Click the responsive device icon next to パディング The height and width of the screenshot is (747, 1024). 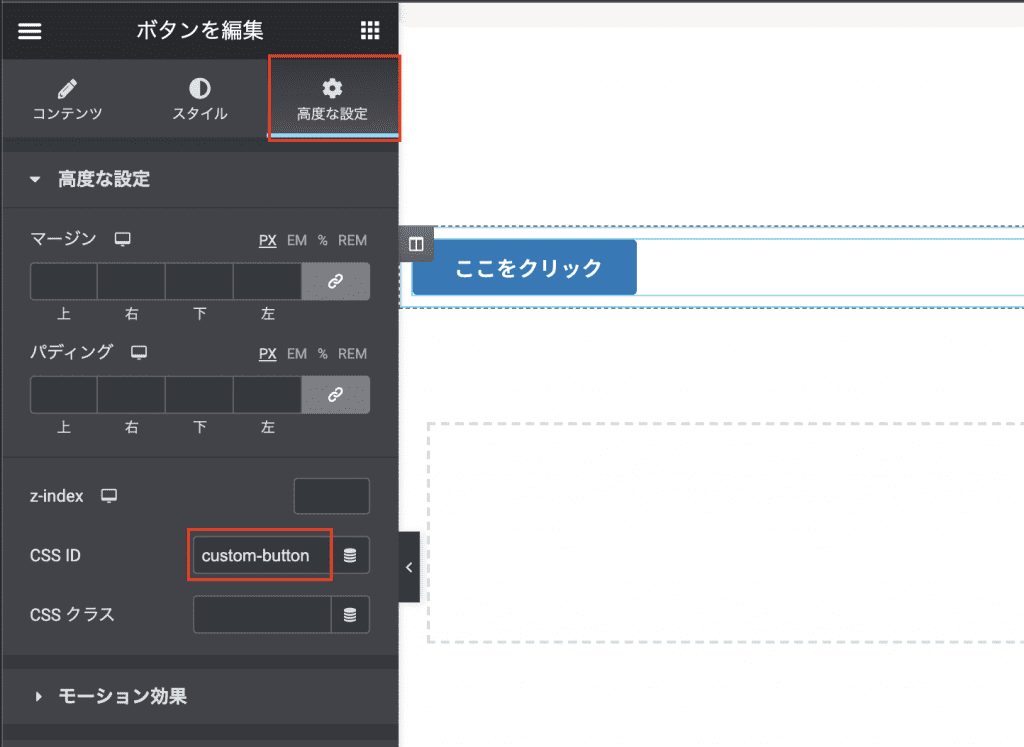point(139,352)
